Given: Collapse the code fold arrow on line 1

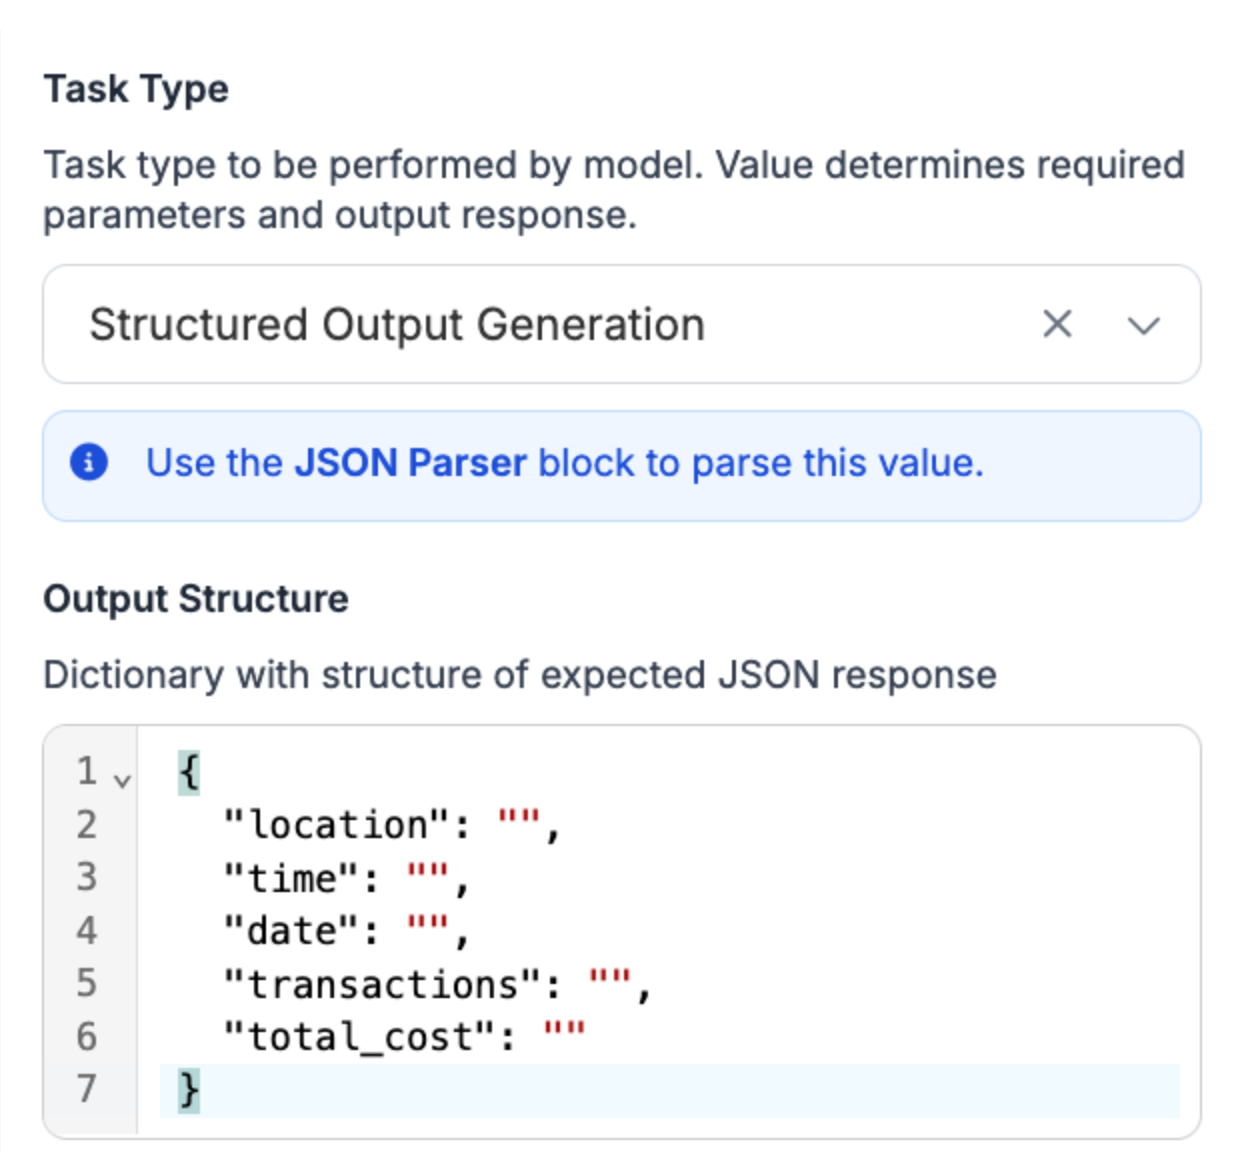Looking at the screenshot, I should pos(122,781).
